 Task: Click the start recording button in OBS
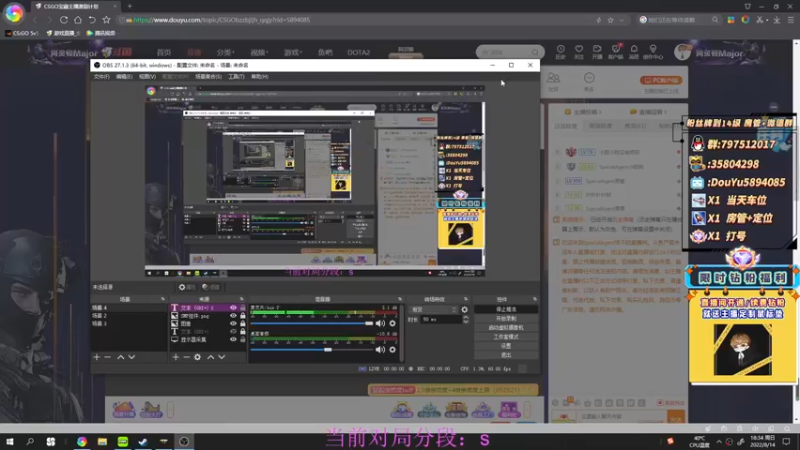pyautogui.click(x=506, y=318)
